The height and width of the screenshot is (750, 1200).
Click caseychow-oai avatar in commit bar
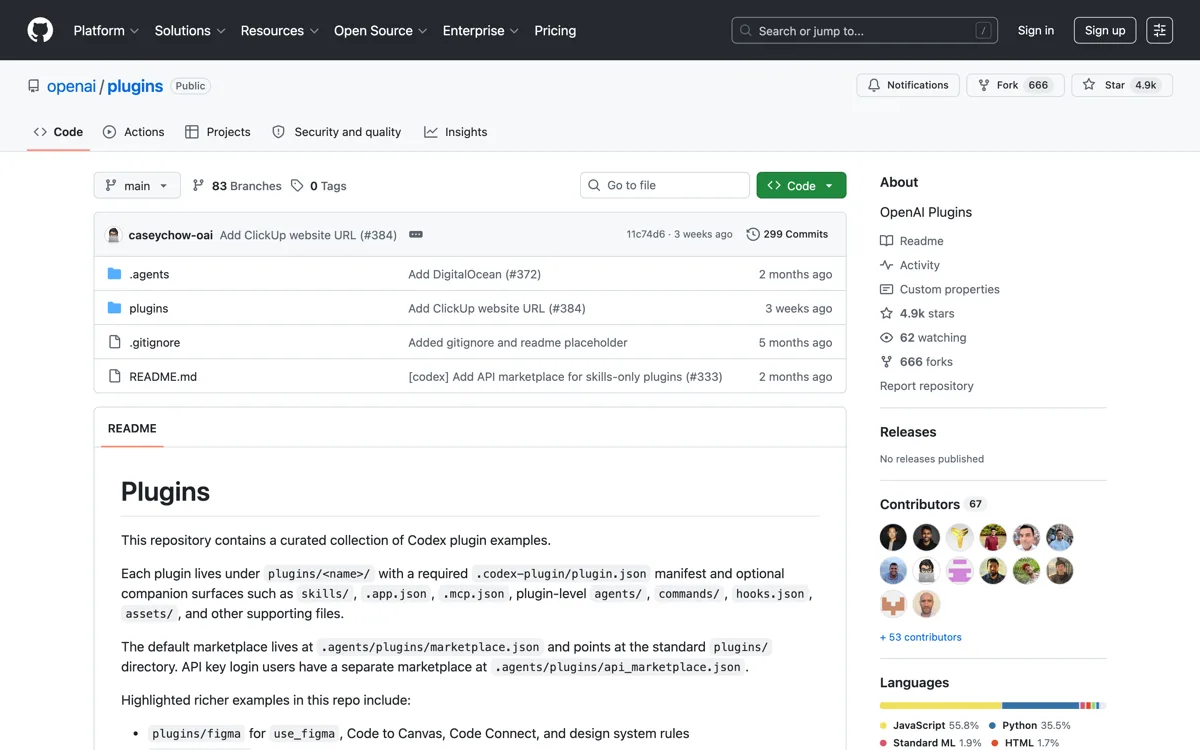point(114,235)
